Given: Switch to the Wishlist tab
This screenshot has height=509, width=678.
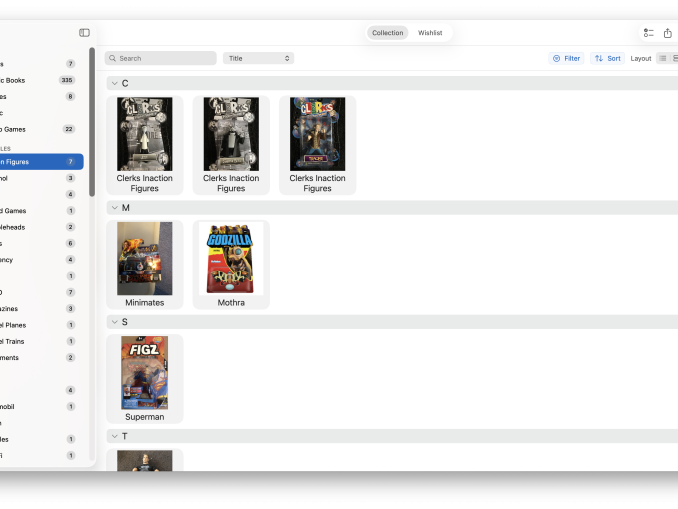Looking at the screenshot, I should pyautogui.click(x=430, y=33).
